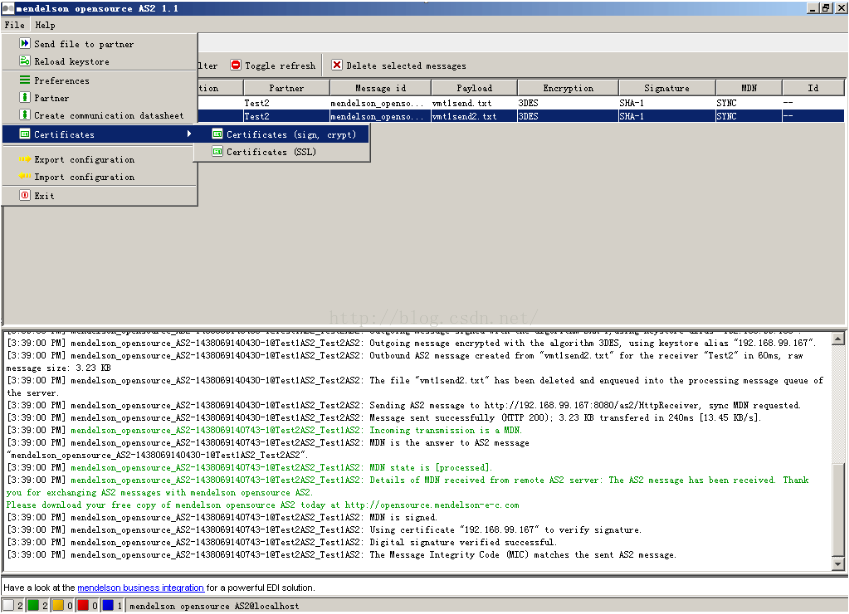Click the Certificates (sign, crypt) icon
Viewport: 849px width, 614px height.
pos(217,134)
